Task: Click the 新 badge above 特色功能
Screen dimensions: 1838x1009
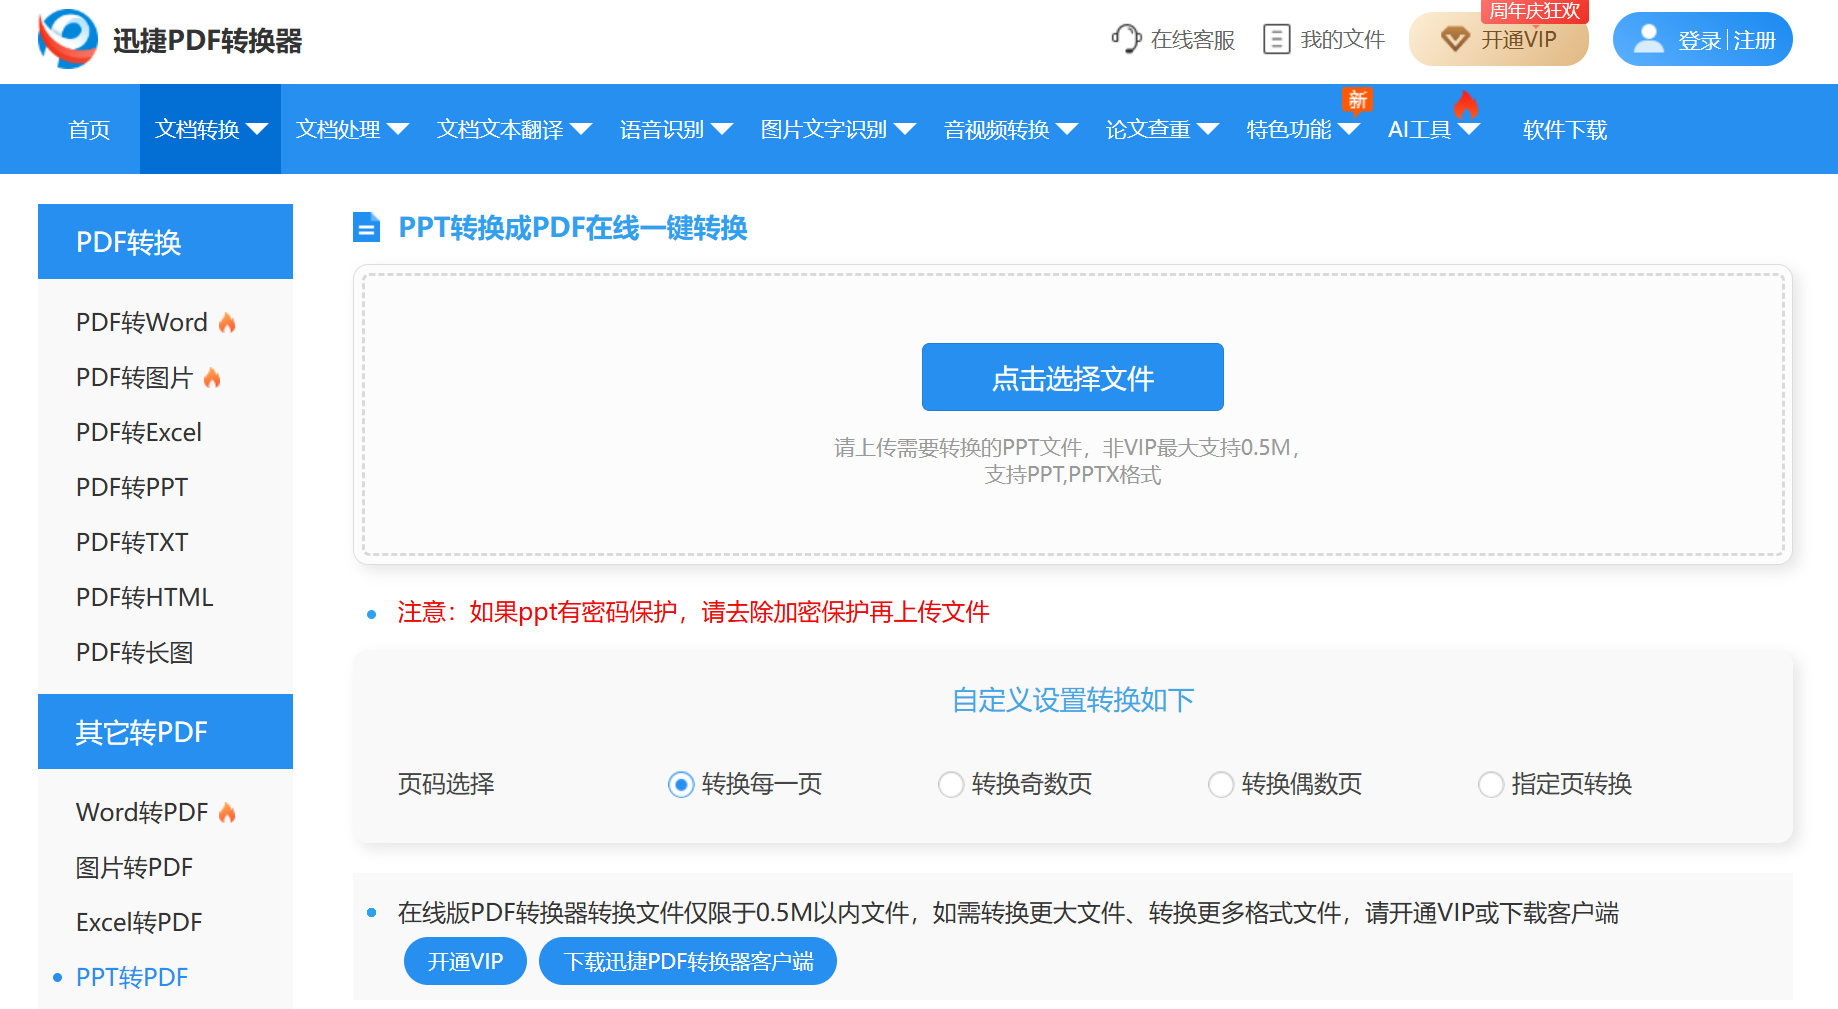Action: pos(1356,100)
